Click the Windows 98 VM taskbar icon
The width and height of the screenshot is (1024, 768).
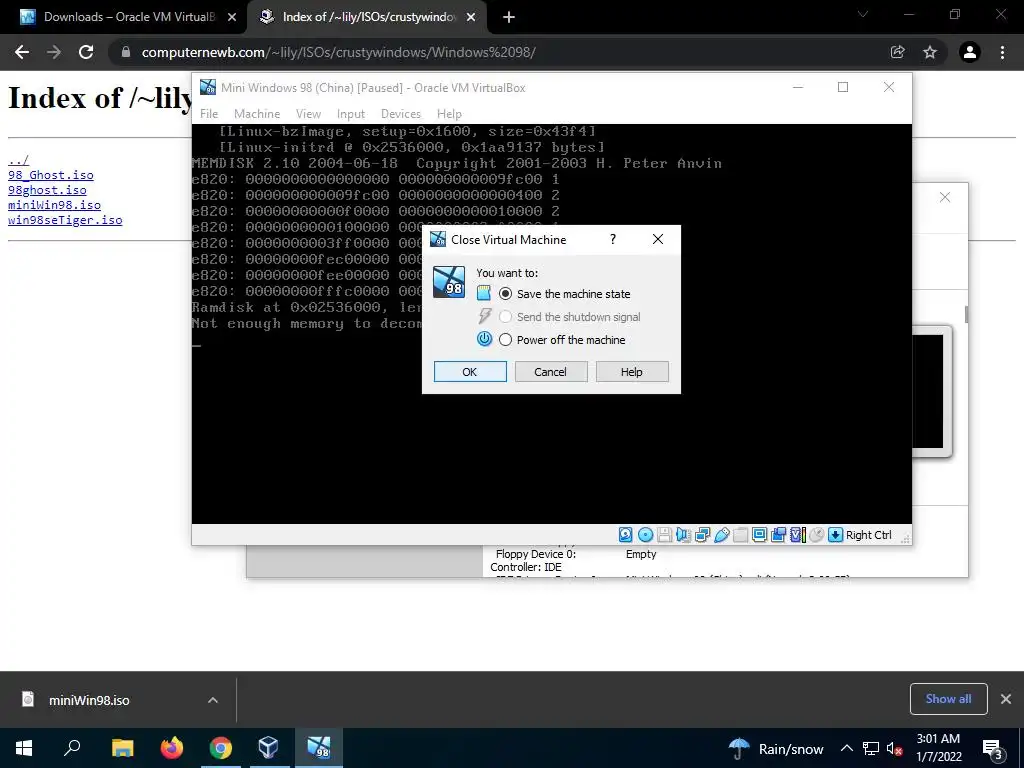(319, 748)
